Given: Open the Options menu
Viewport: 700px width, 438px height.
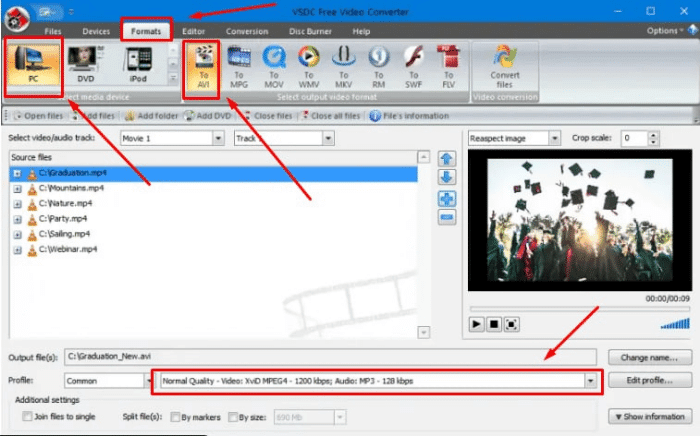Looking at the screenshot, I should click(x=665, y=31).
